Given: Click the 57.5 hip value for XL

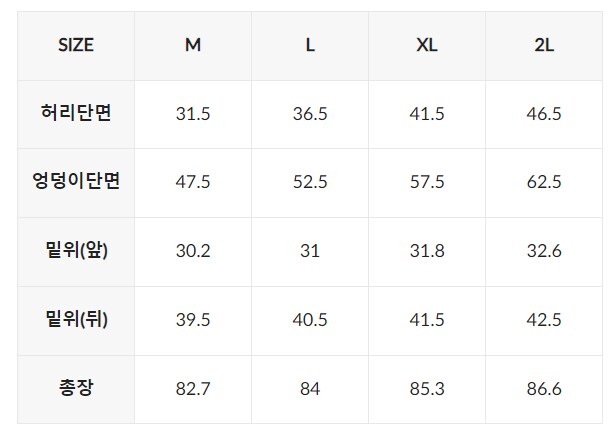Looking at the screenshot, I should (x=427, y=182).
